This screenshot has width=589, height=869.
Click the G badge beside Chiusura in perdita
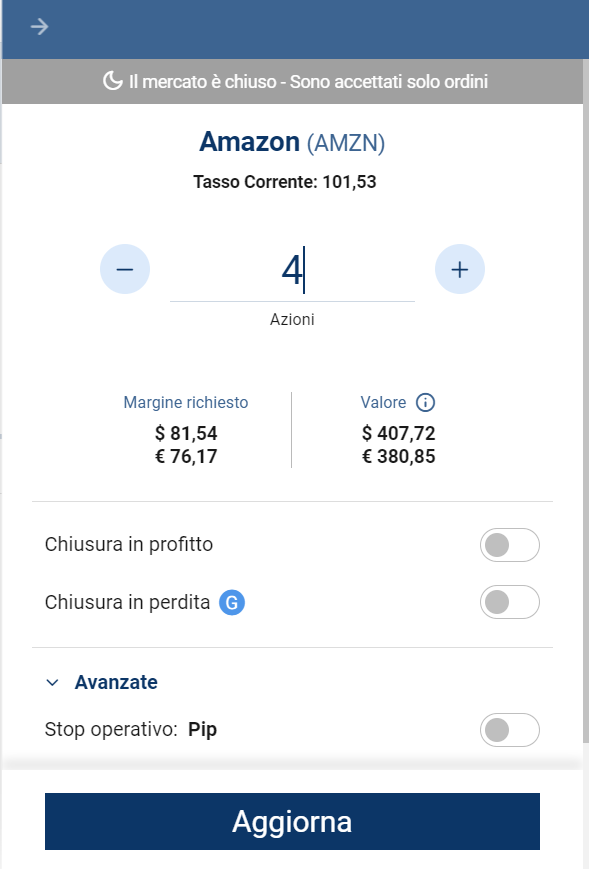coord(232,602)
